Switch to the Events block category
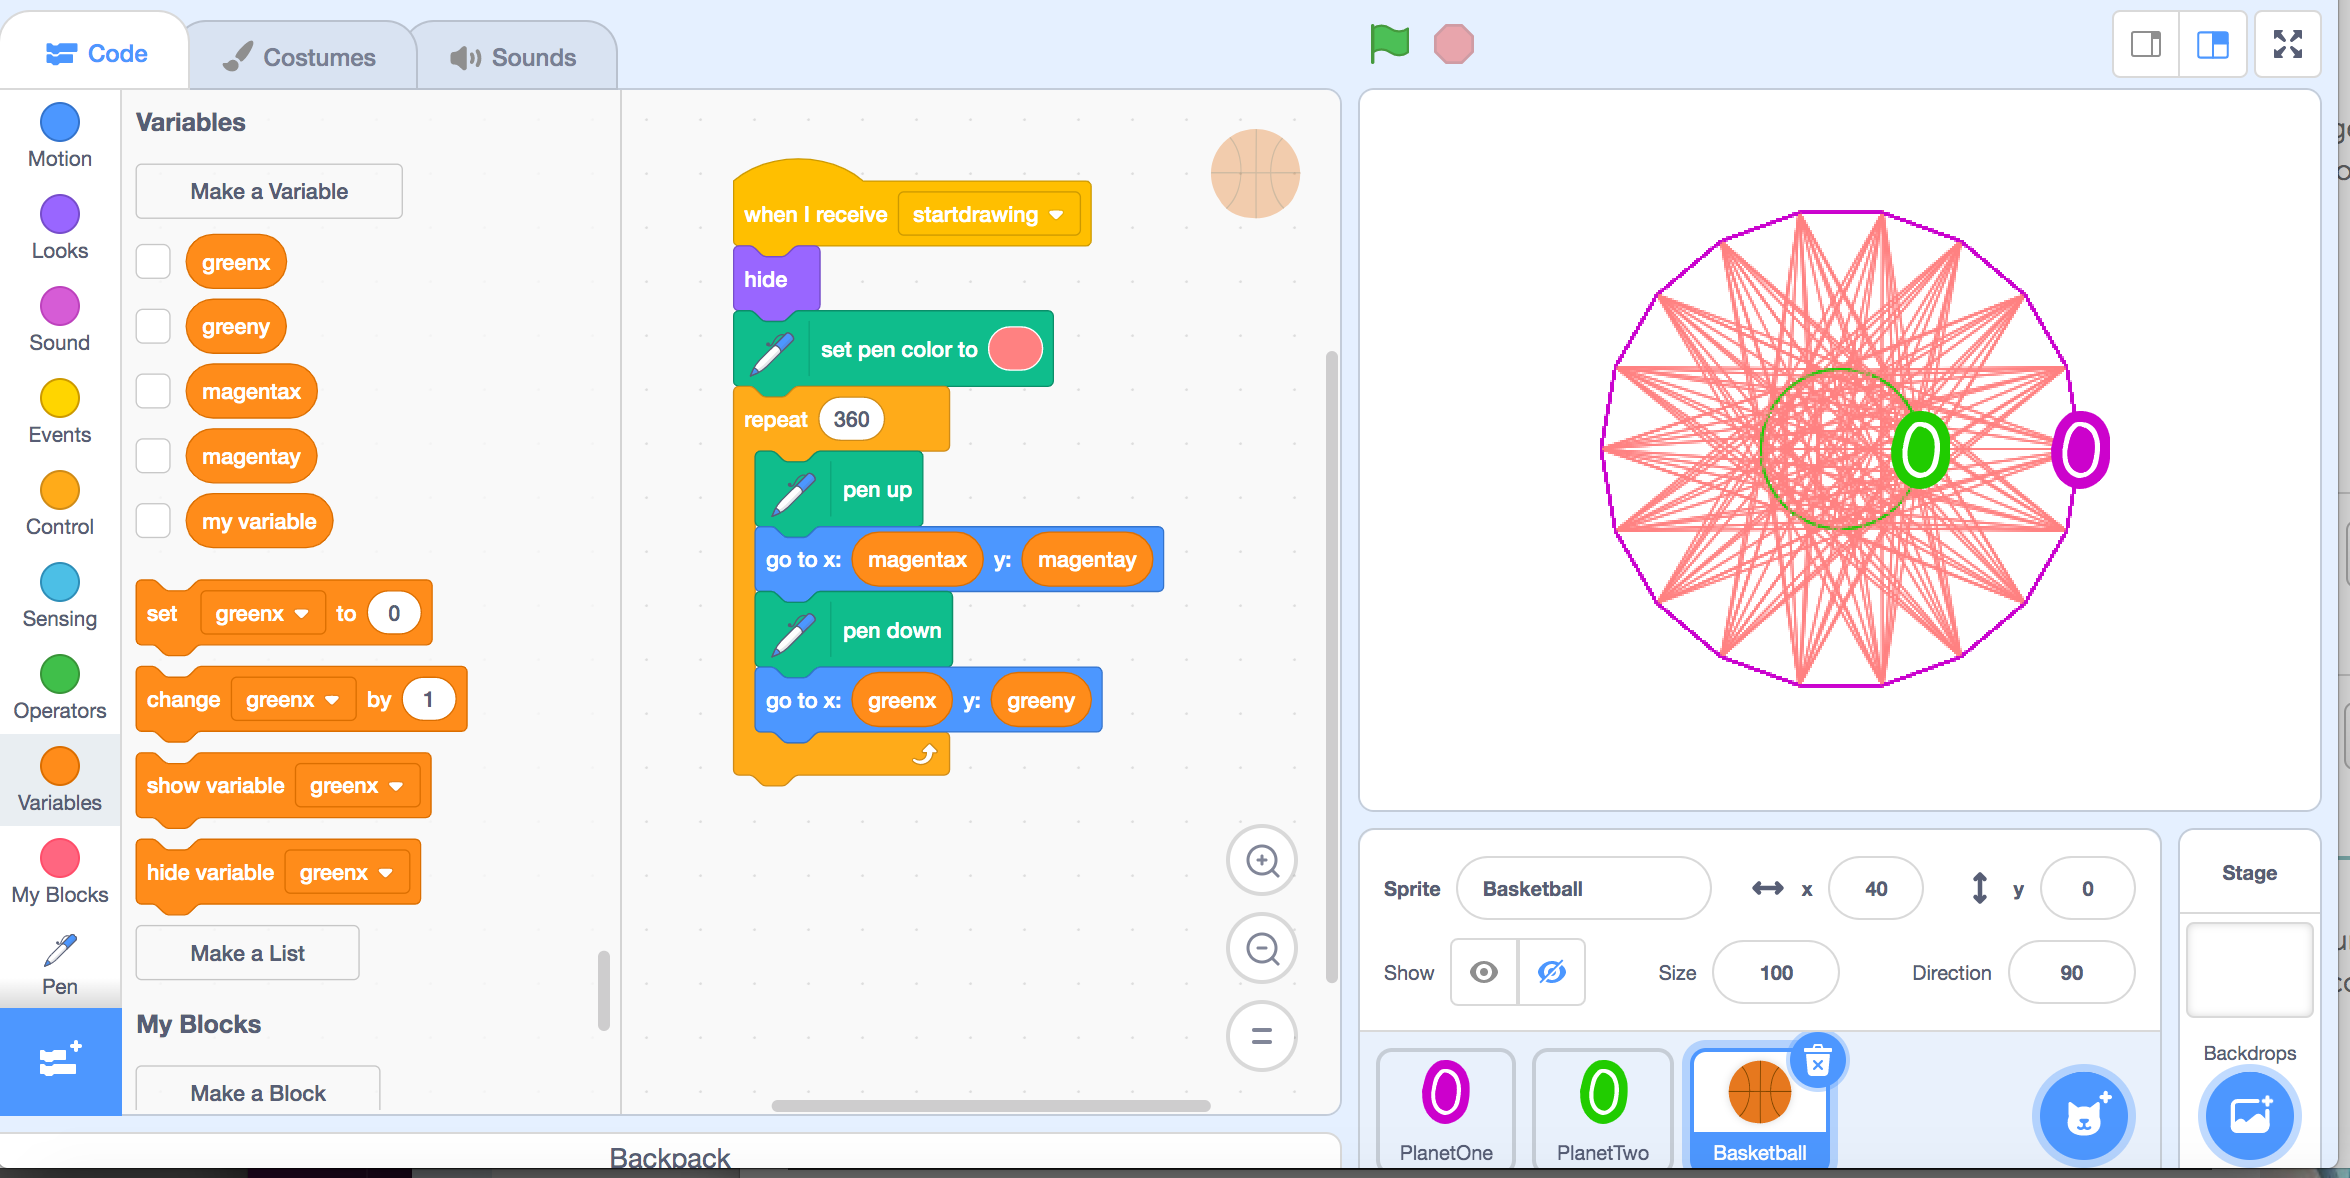Screen dimensions: 2350x1178 [x=59, y=410]
